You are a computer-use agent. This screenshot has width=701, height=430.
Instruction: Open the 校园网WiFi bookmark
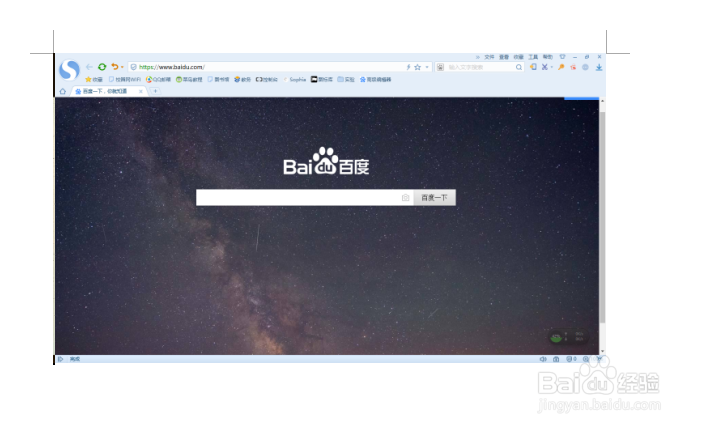click(125, 80)
